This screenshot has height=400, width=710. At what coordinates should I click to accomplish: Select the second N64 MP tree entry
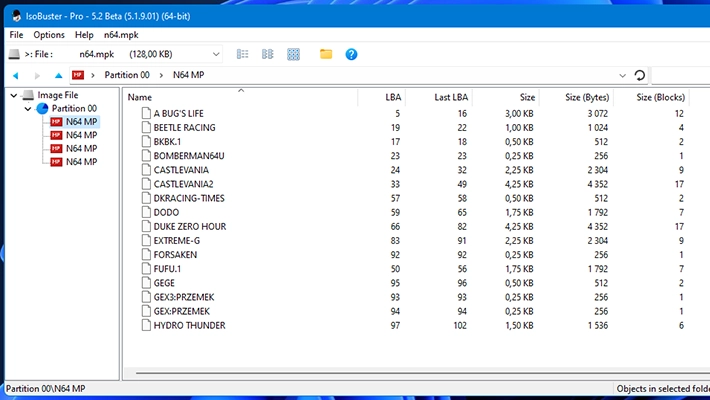[x=82, y=135]
